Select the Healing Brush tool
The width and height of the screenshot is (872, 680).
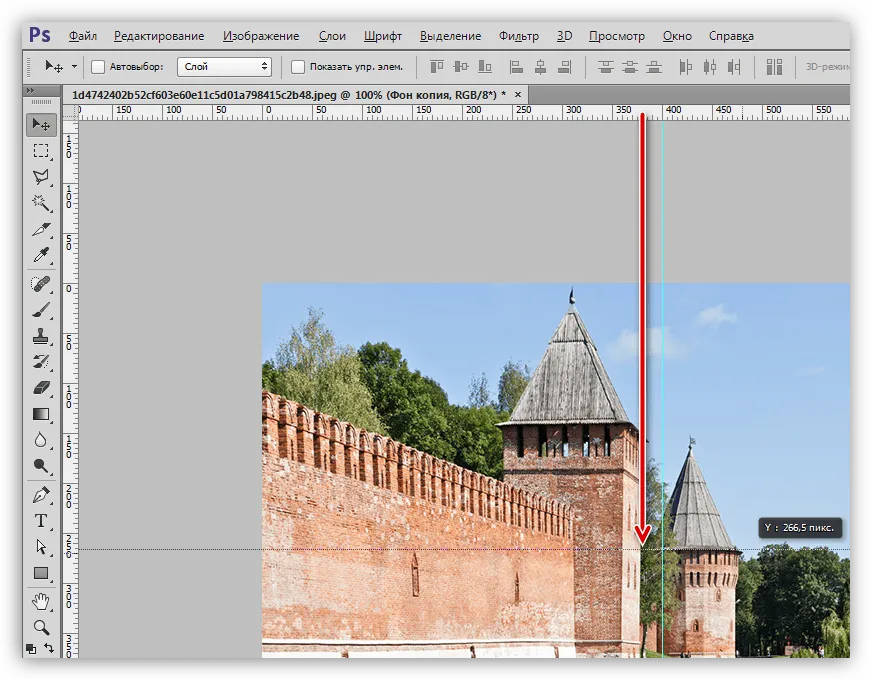point(41,284)
